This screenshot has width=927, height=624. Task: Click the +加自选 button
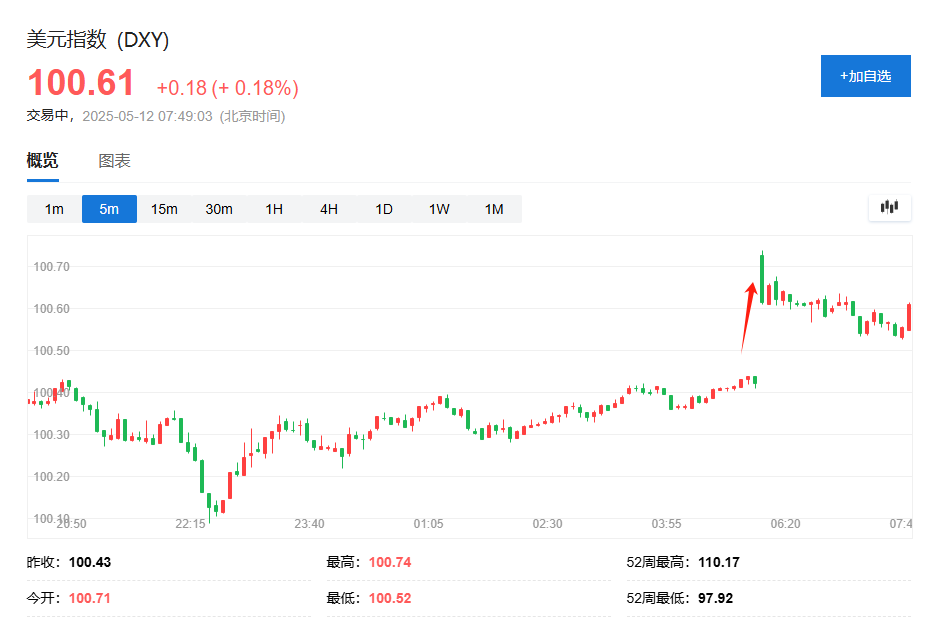[865, 76]
